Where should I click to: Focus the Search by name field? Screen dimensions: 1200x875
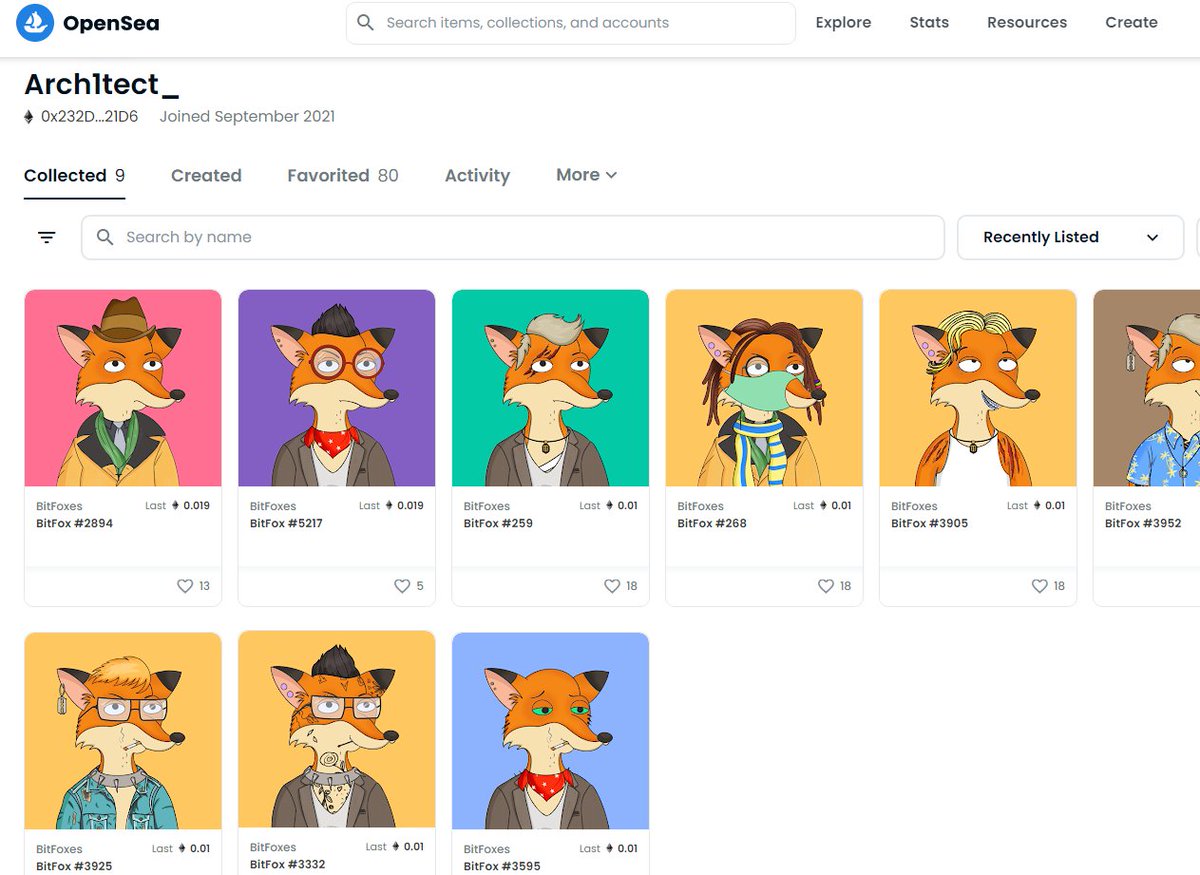point(513,237)
